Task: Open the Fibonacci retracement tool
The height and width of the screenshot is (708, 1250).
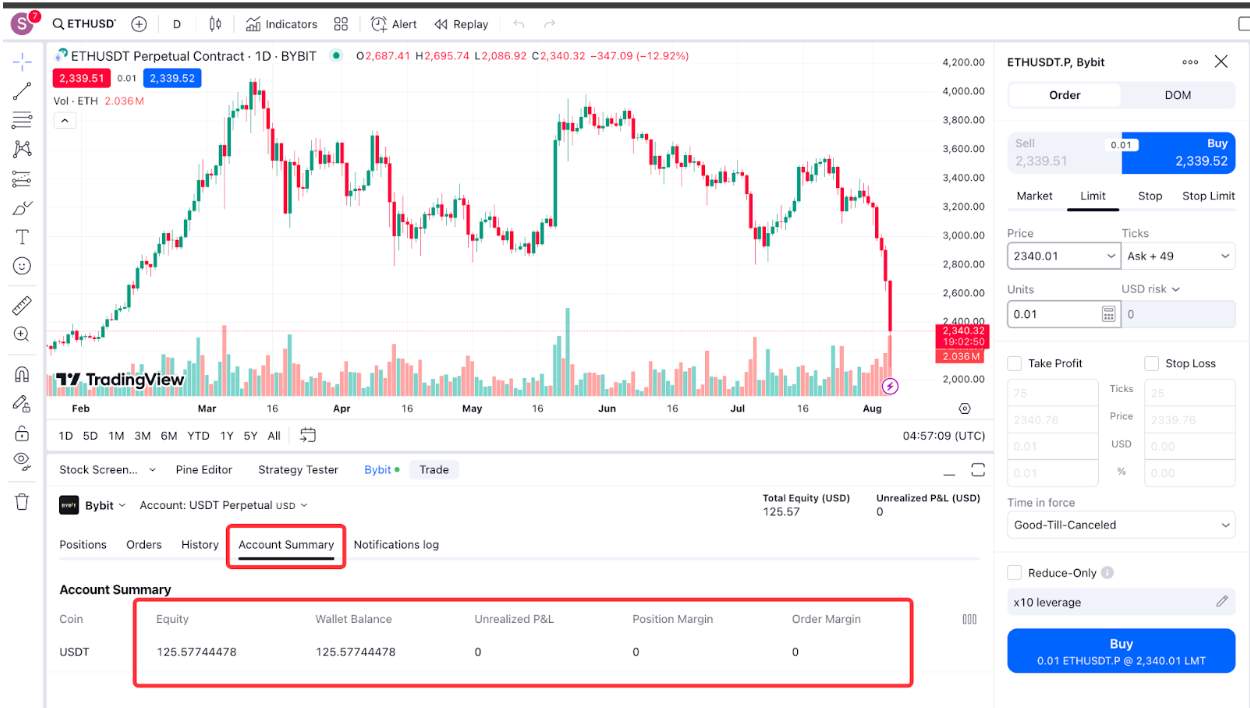Action: coord(21,121)
